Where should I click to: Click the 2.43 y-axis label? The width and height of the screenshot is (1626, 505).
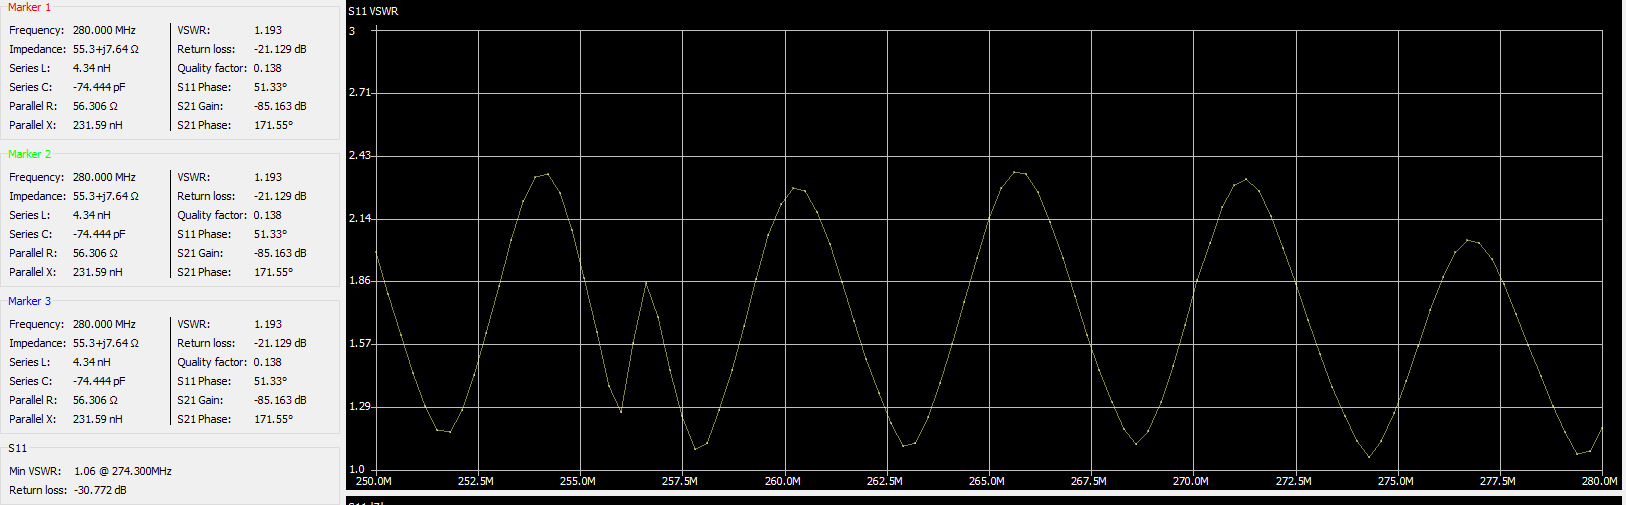click(360, 155)
